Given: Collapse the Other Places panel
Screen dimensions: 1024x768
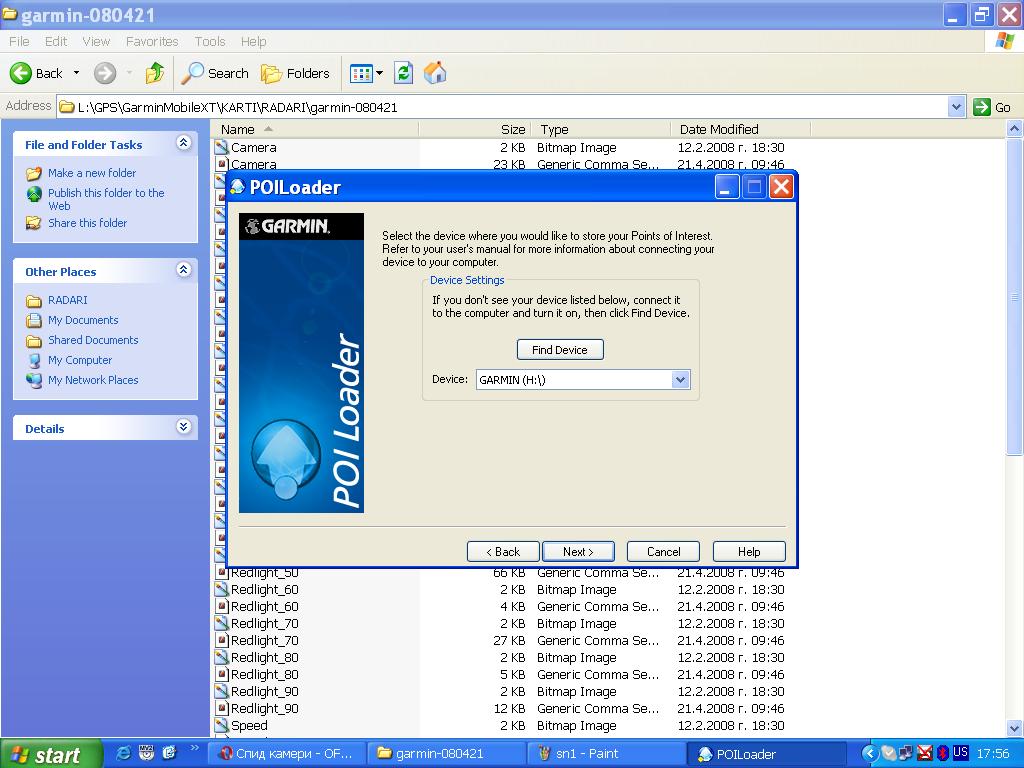Looking at the screenshot, I should coord(184,270).
